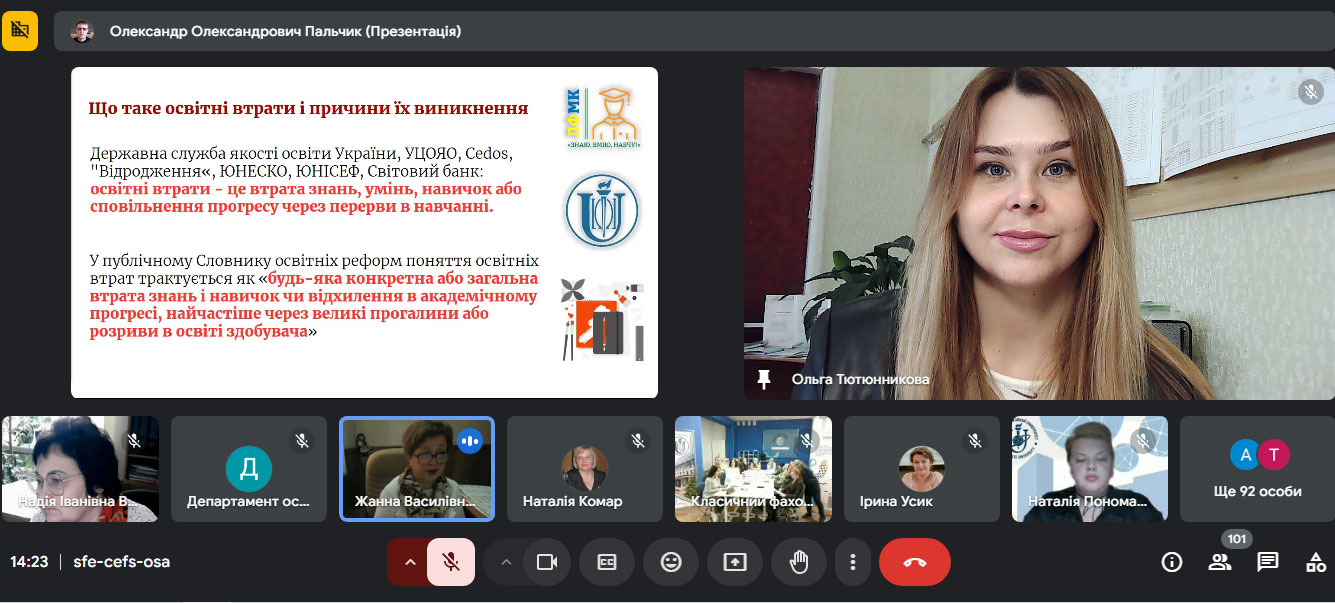Show the participants list of 101 people
The image size is (1335, 603).
[x=1220, y=562]
